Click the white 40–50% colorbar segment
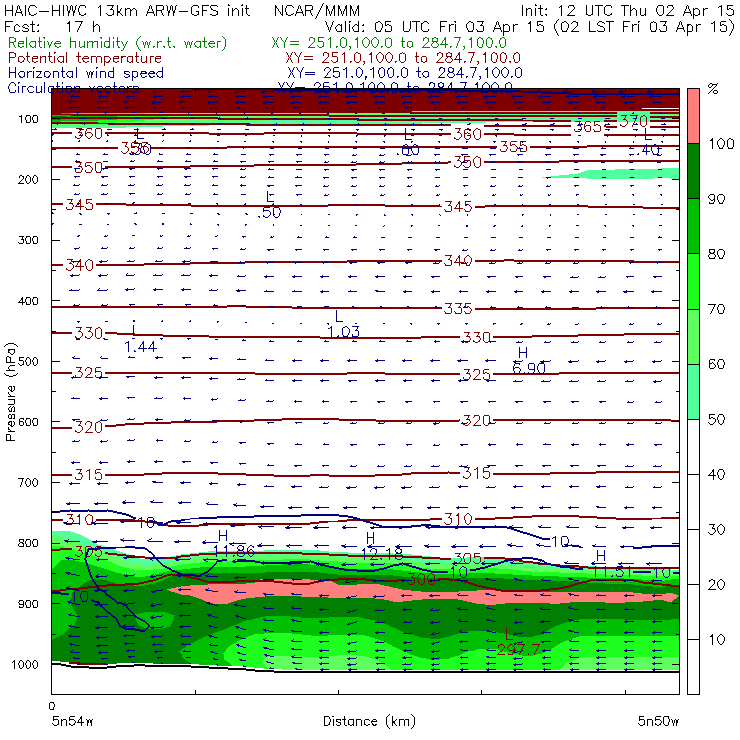Screen dimensions: 740x740 693,446
